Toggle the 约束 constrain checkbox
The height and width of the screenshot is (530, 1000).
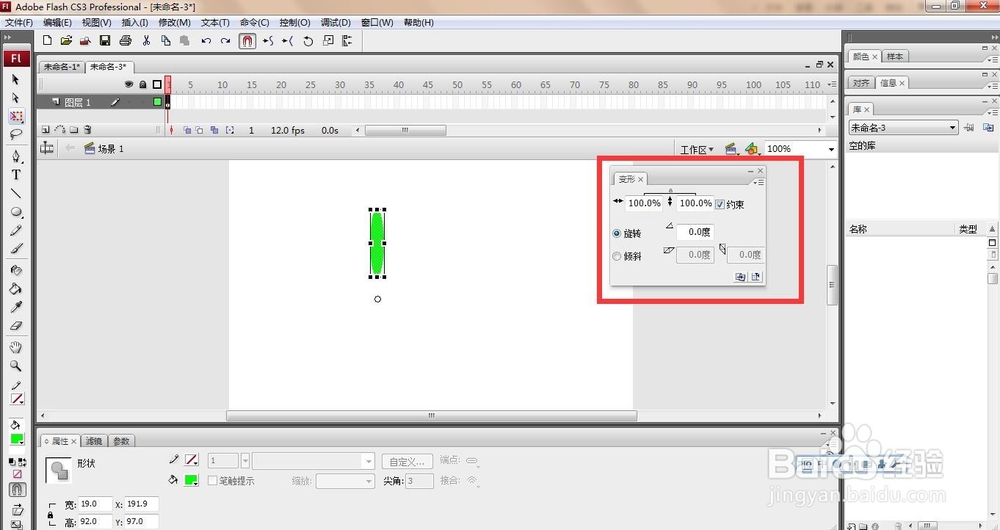point(720,204)
